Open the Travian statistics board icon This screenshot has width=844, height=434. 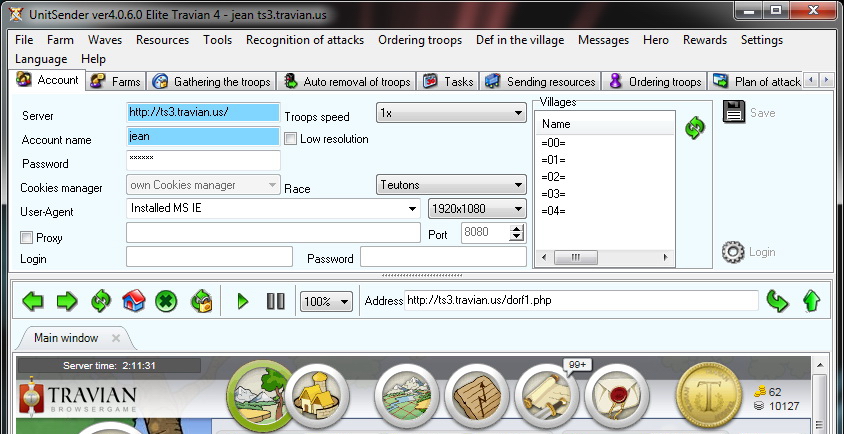click(477, 396)
